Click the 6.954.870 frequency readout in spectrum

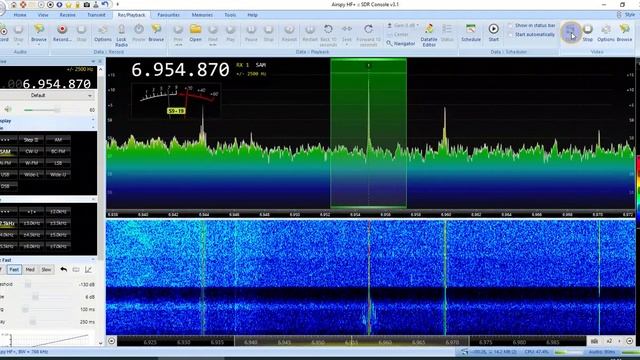tap(180, 70)
